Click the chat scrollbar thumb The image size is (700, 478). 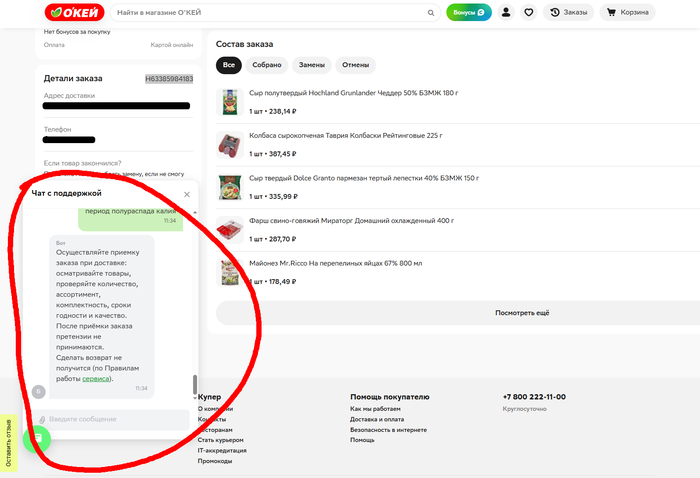pyautogui.click(x=195, y=384)
